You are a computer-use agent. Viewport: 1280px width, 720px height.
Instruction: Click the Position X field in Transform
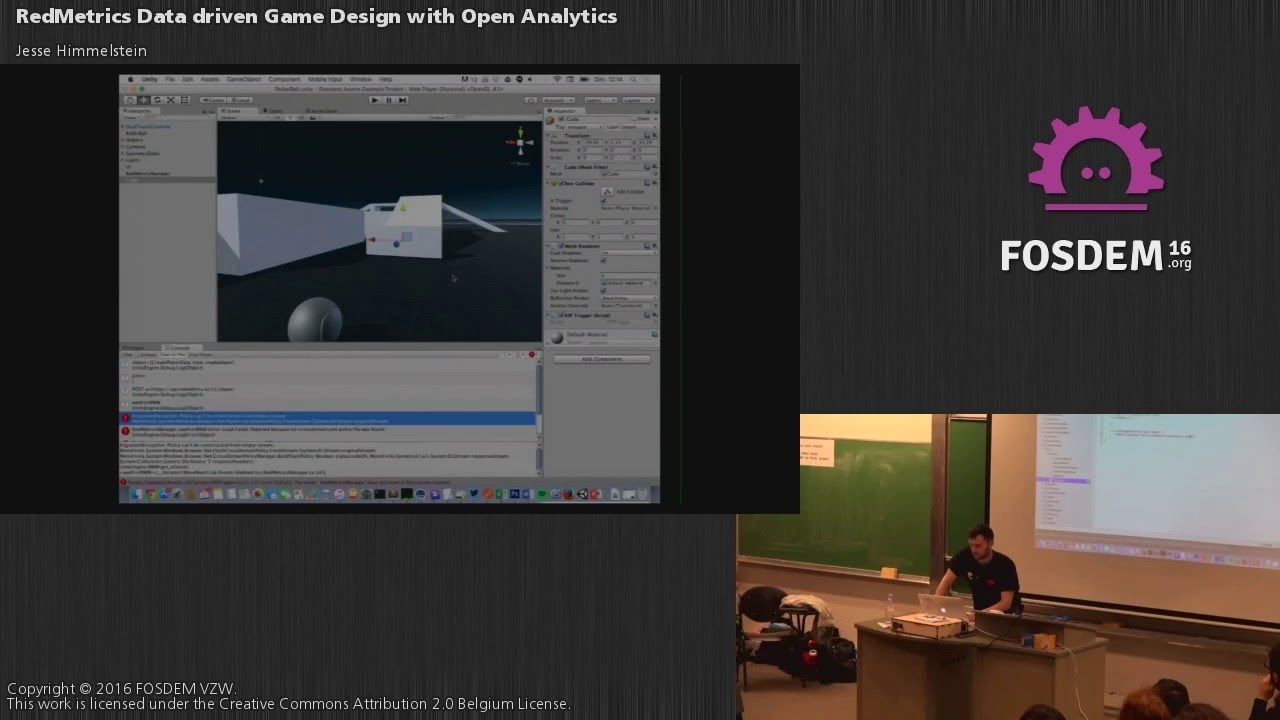click(593, 143)
